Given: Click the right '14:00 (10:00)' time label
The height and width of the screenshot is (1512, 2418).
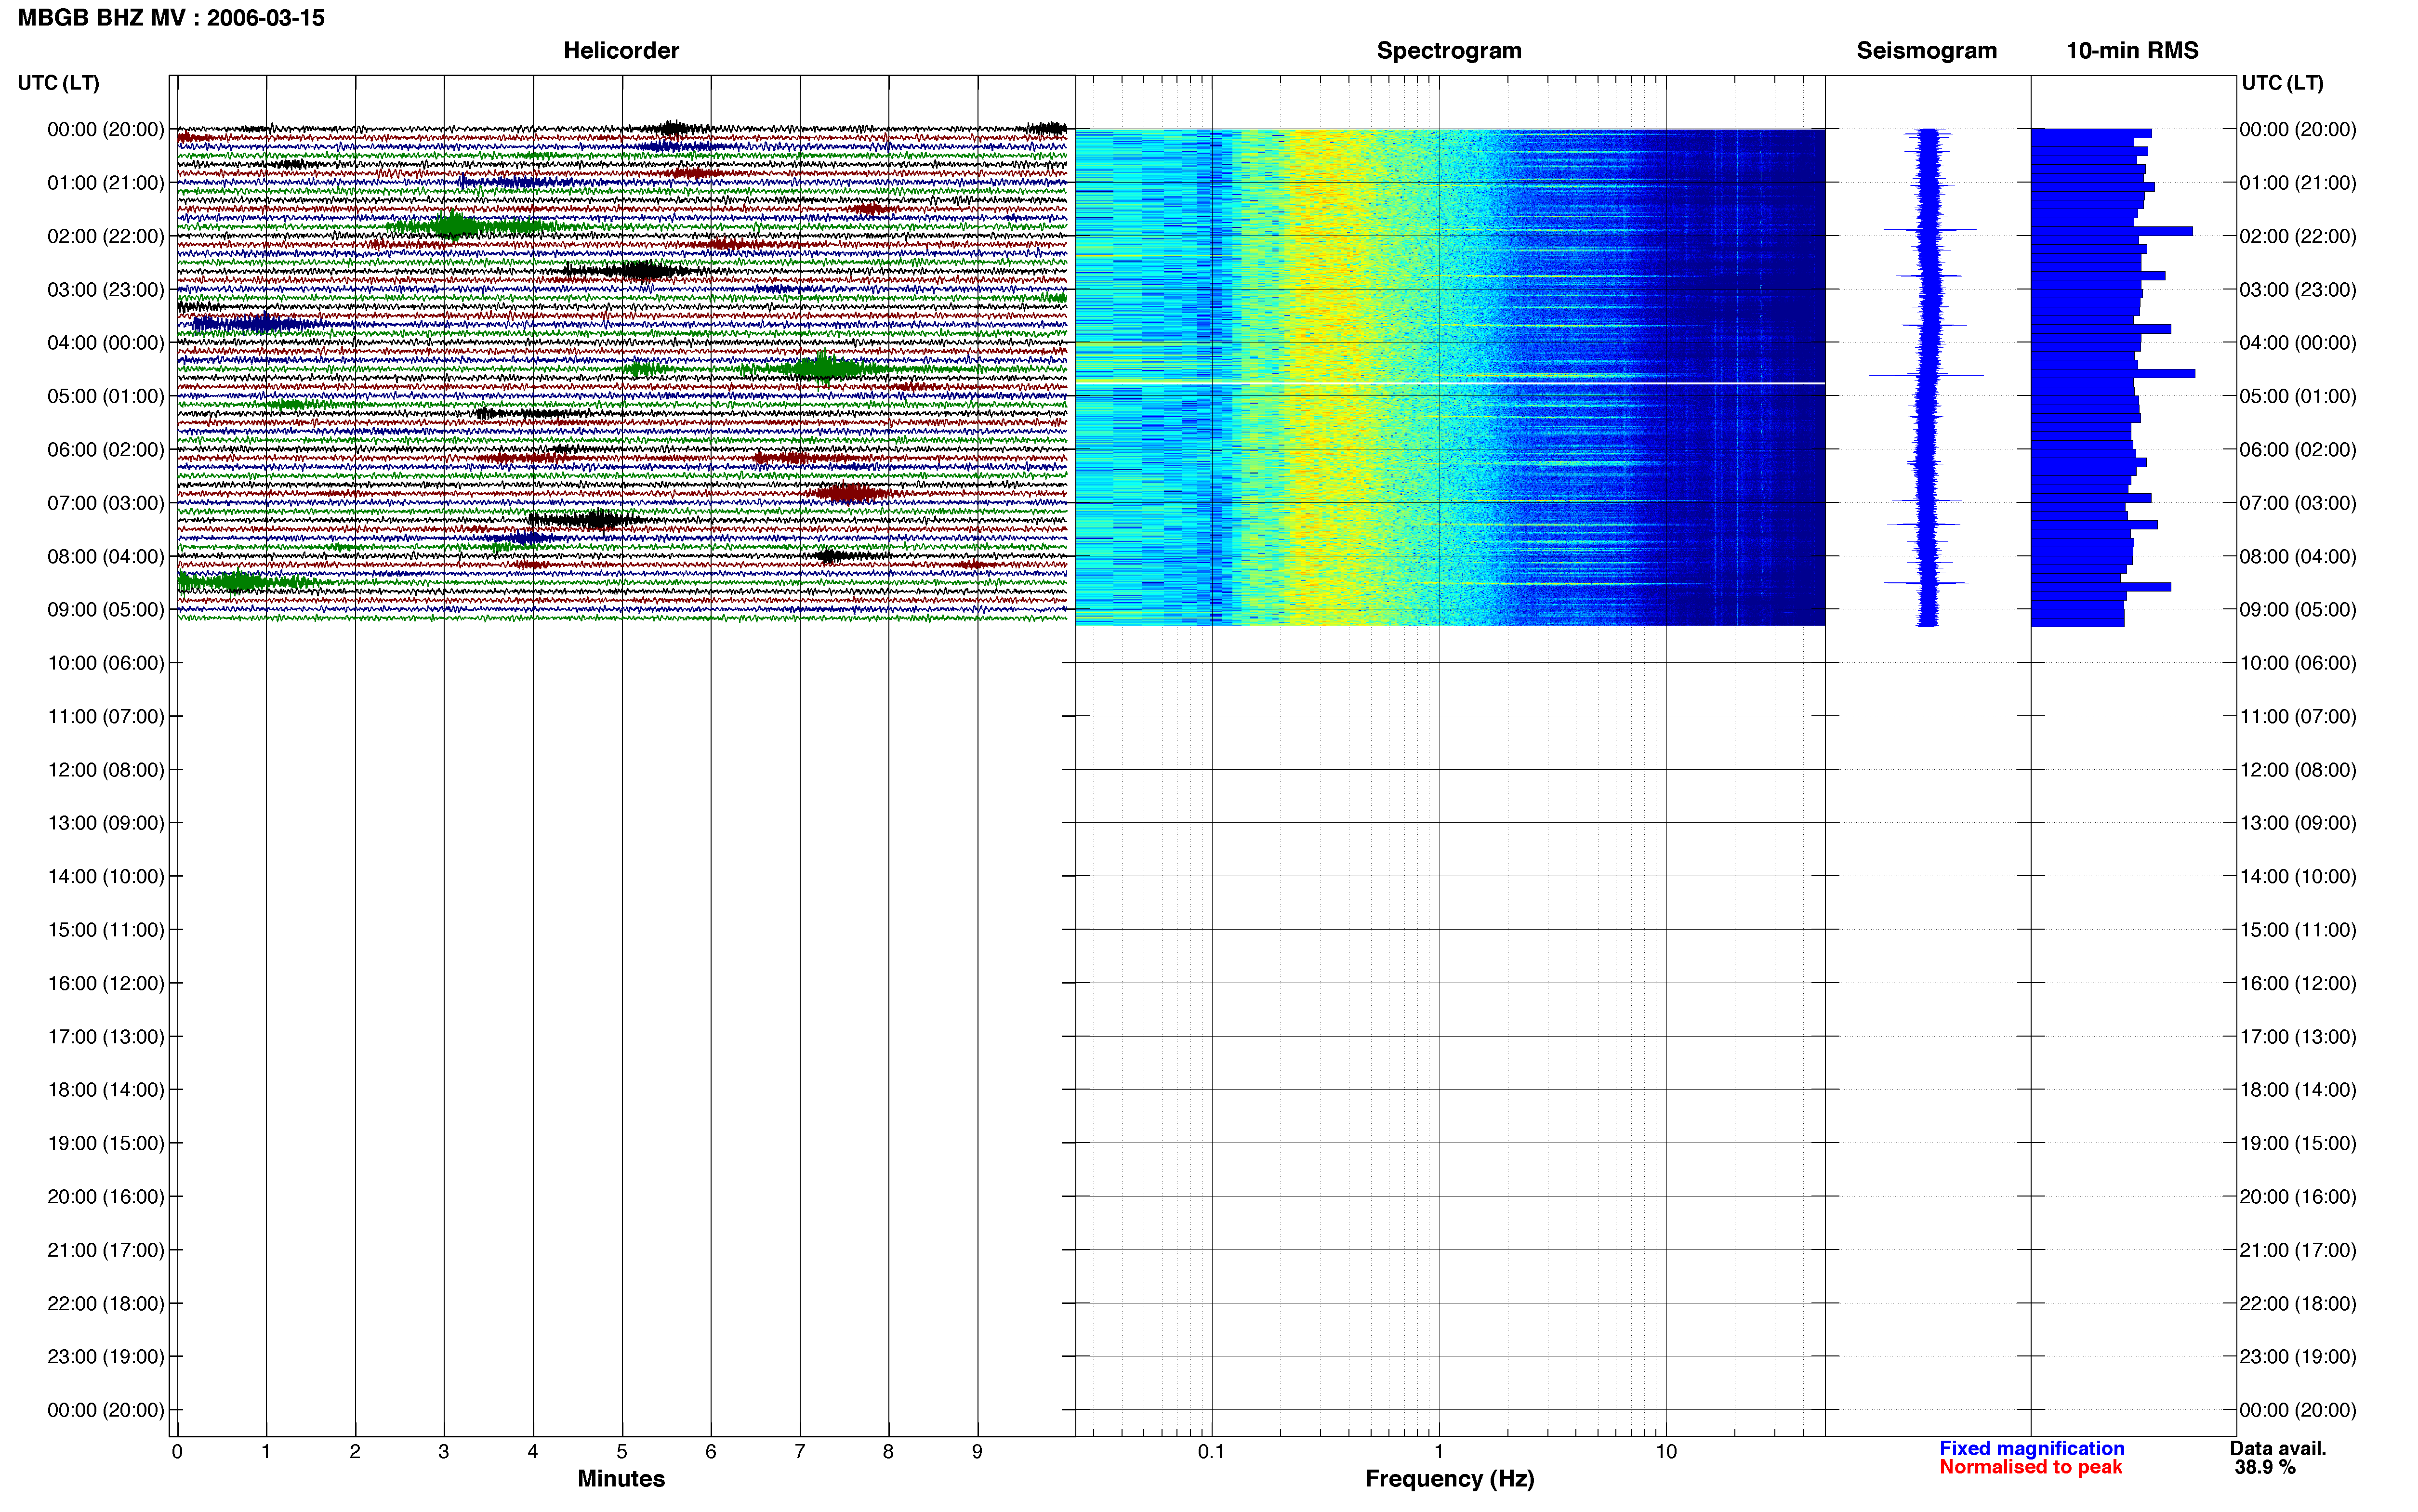Looking at the screenshot, I should coord(2297,876).
